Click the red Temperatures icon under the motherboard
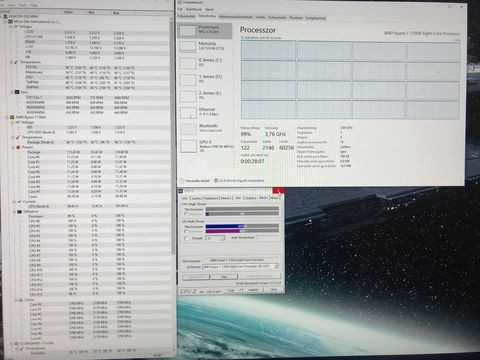480x360 pixels. 16,62
